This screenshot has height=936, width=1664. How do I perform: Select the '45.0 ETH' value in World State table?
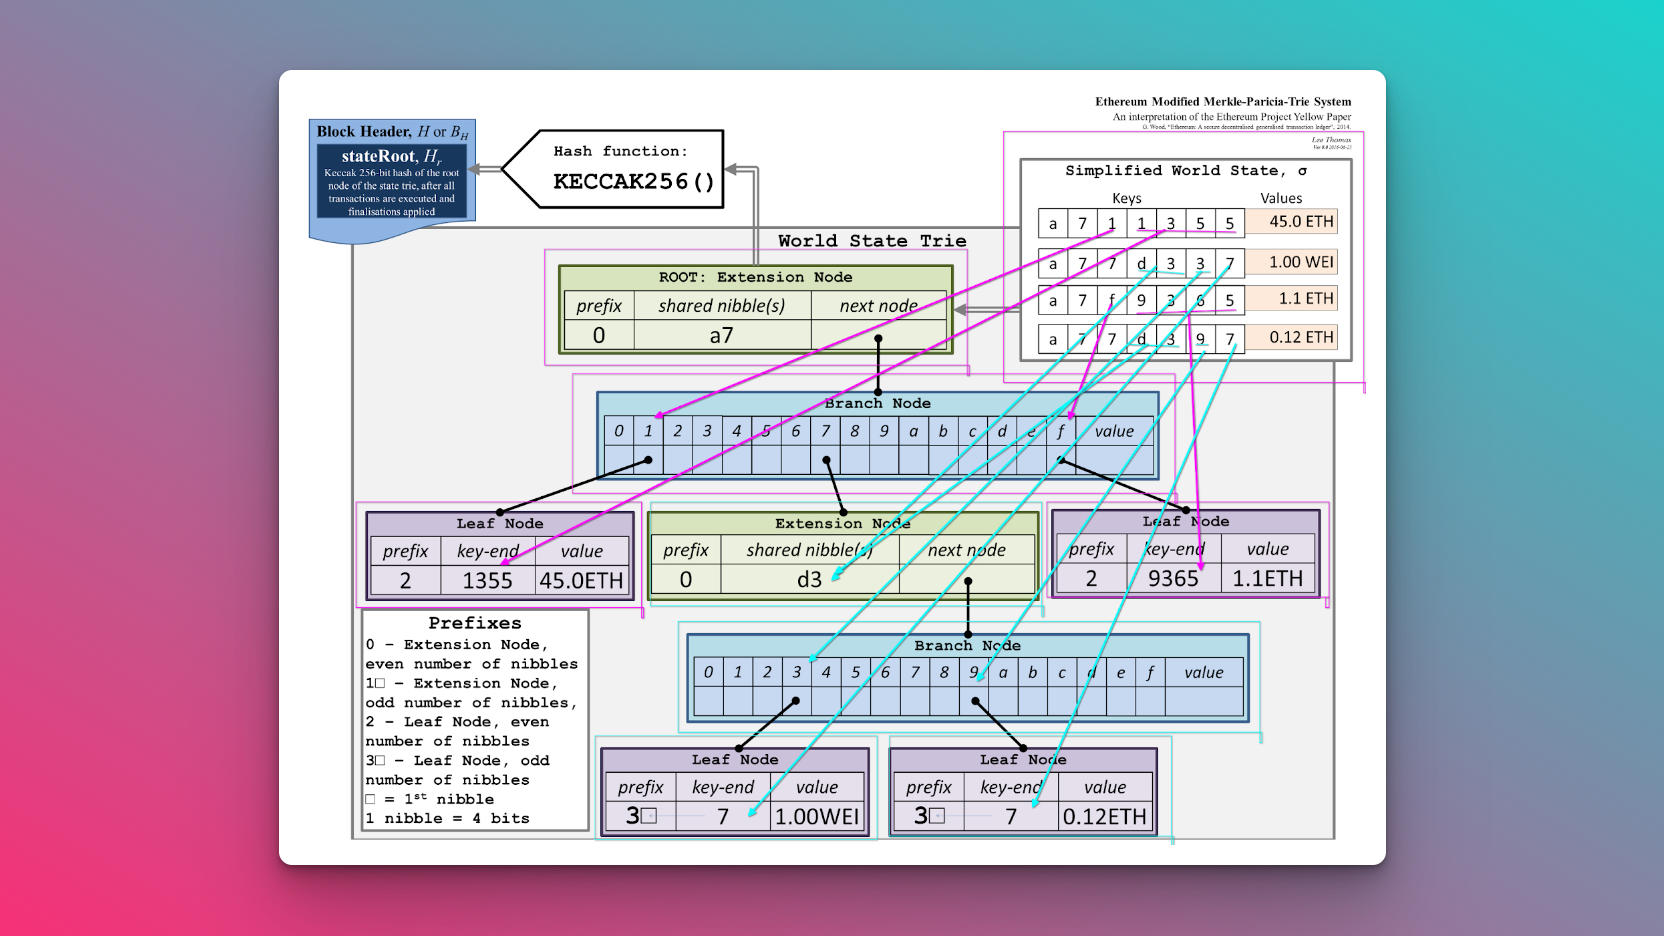(1292, 222)
